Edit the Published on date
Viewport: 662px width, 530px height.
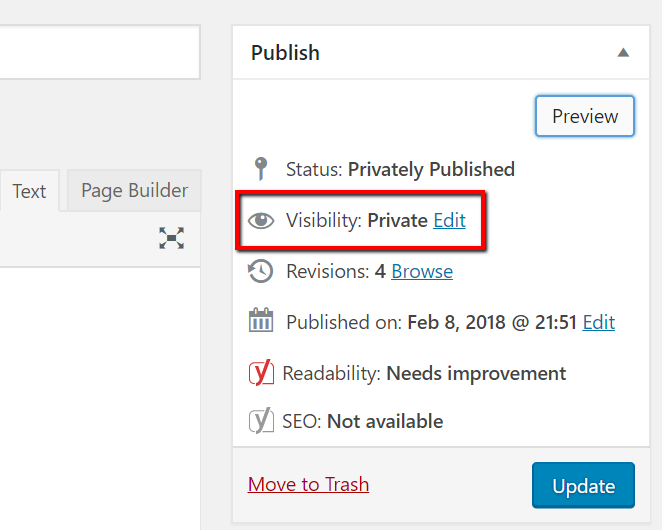click(599, 322)
